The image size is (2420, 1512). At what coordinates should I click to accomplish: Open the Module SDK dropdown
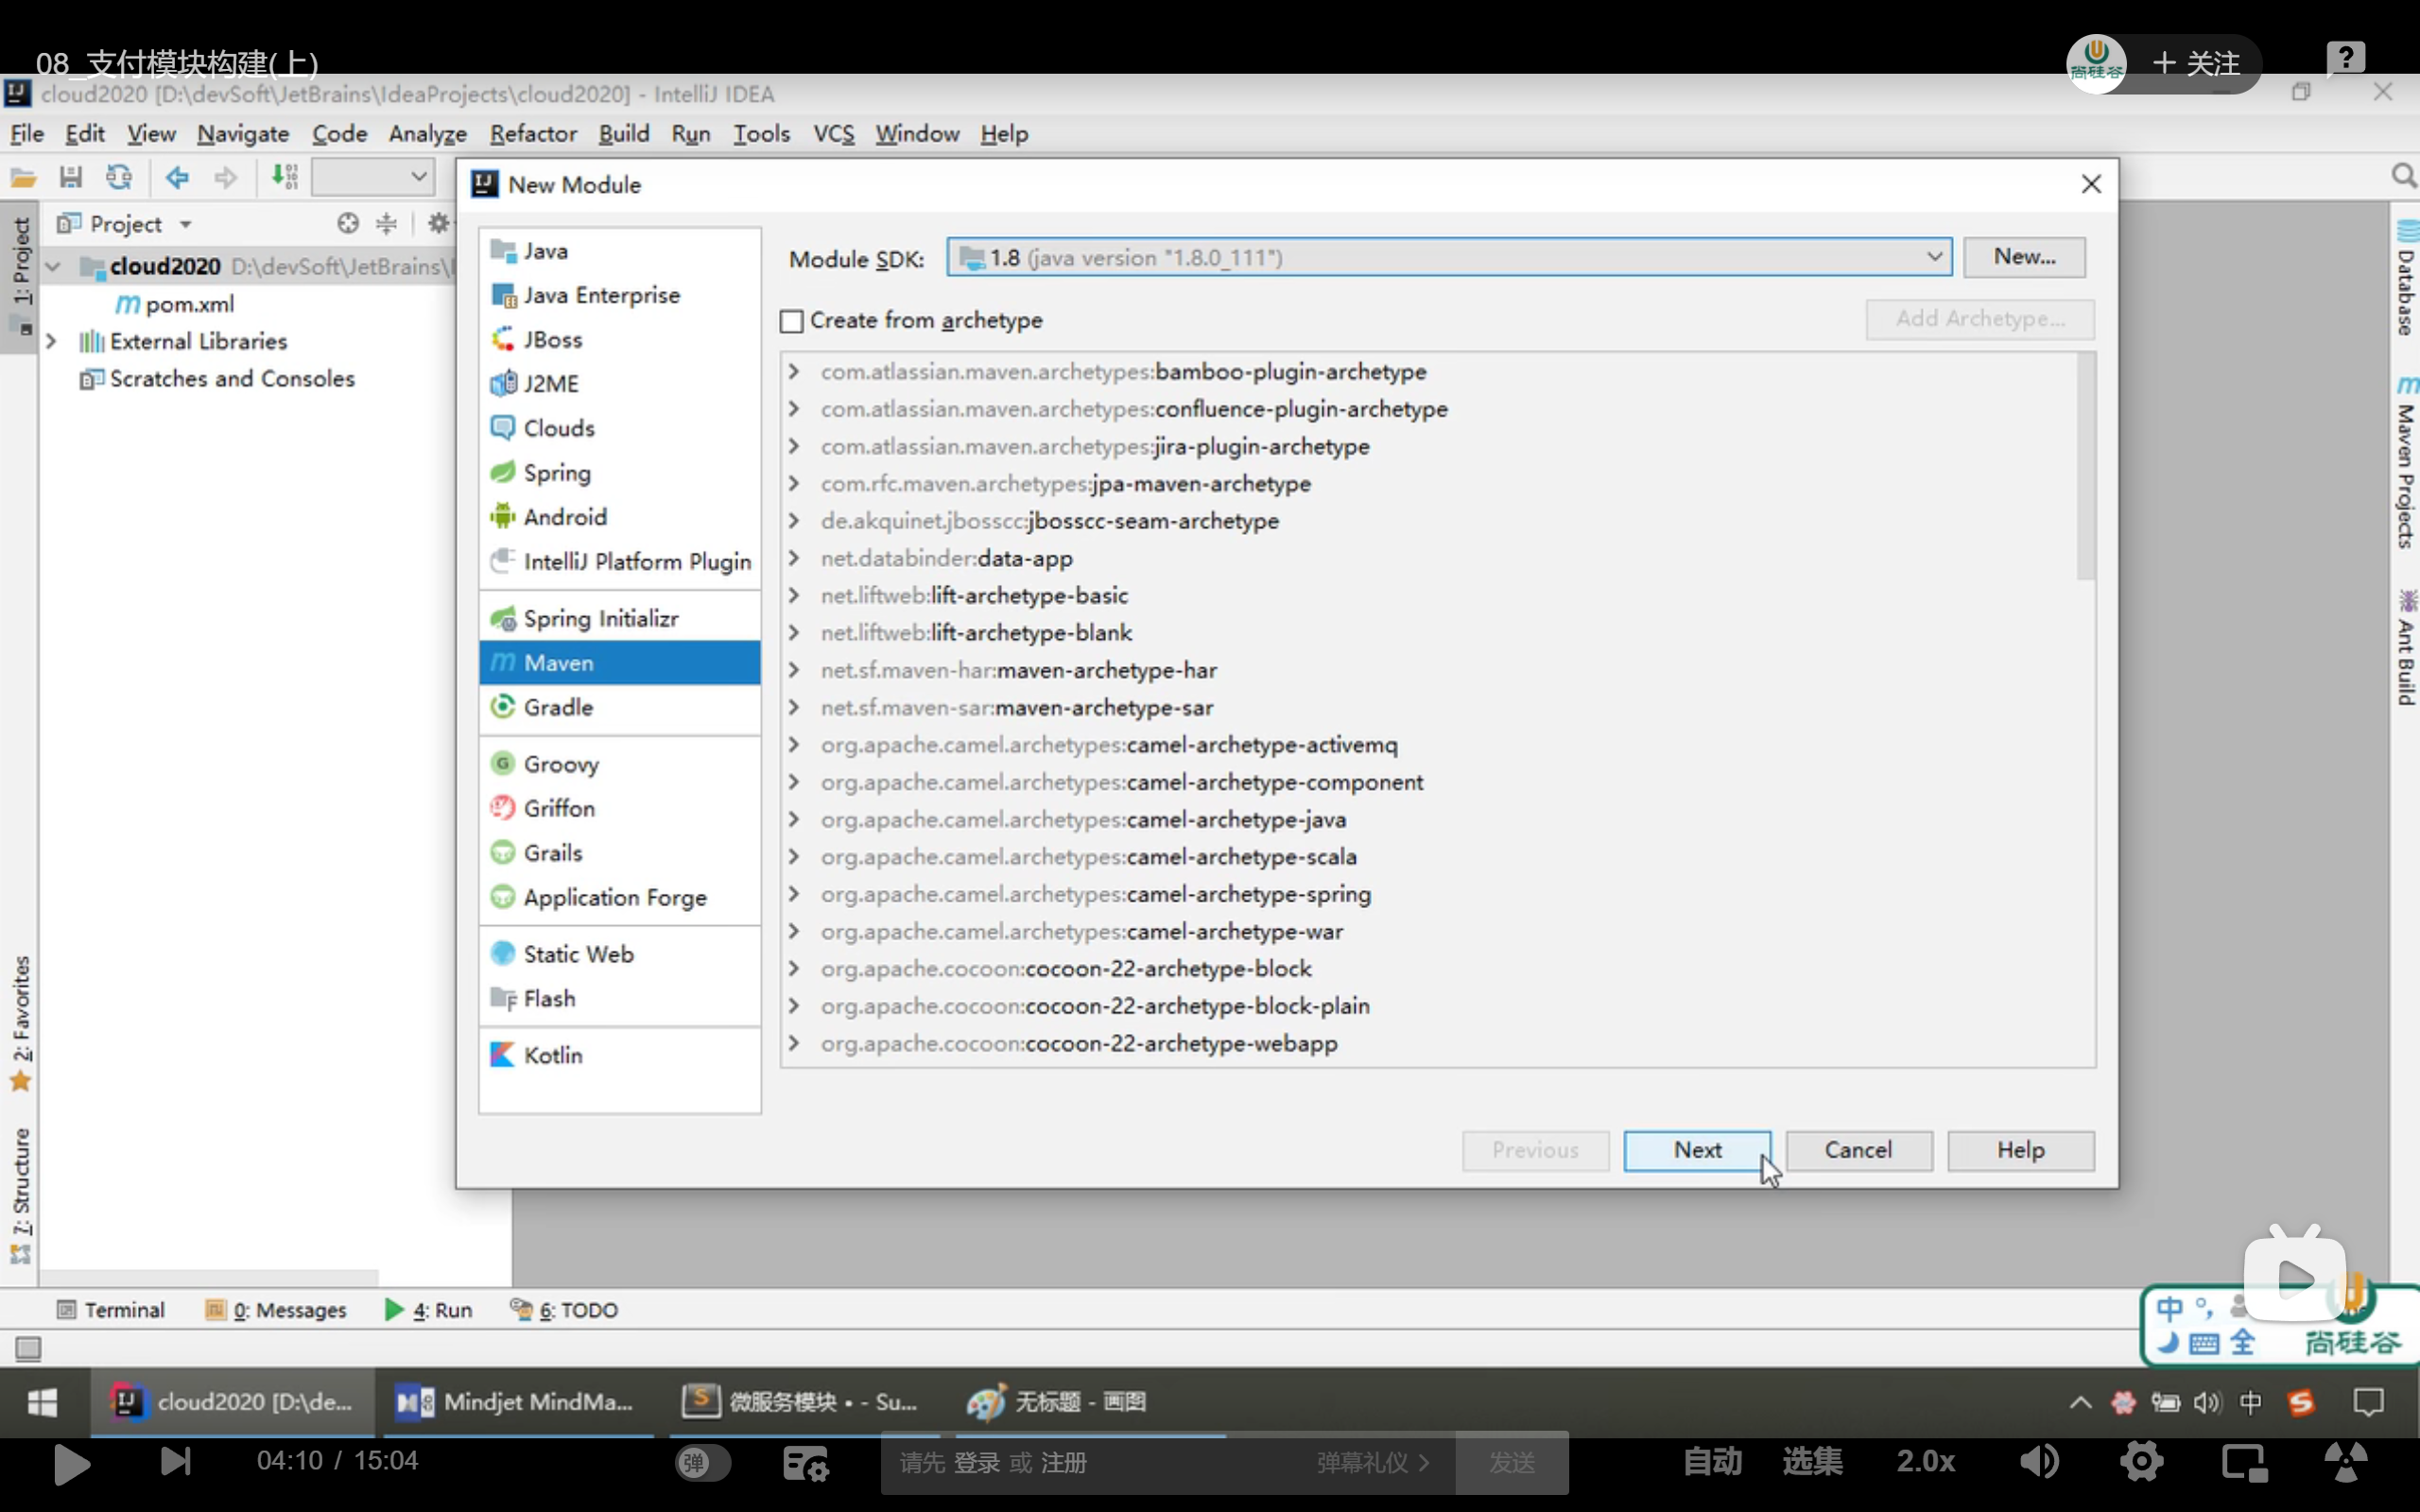(1933, 258)
